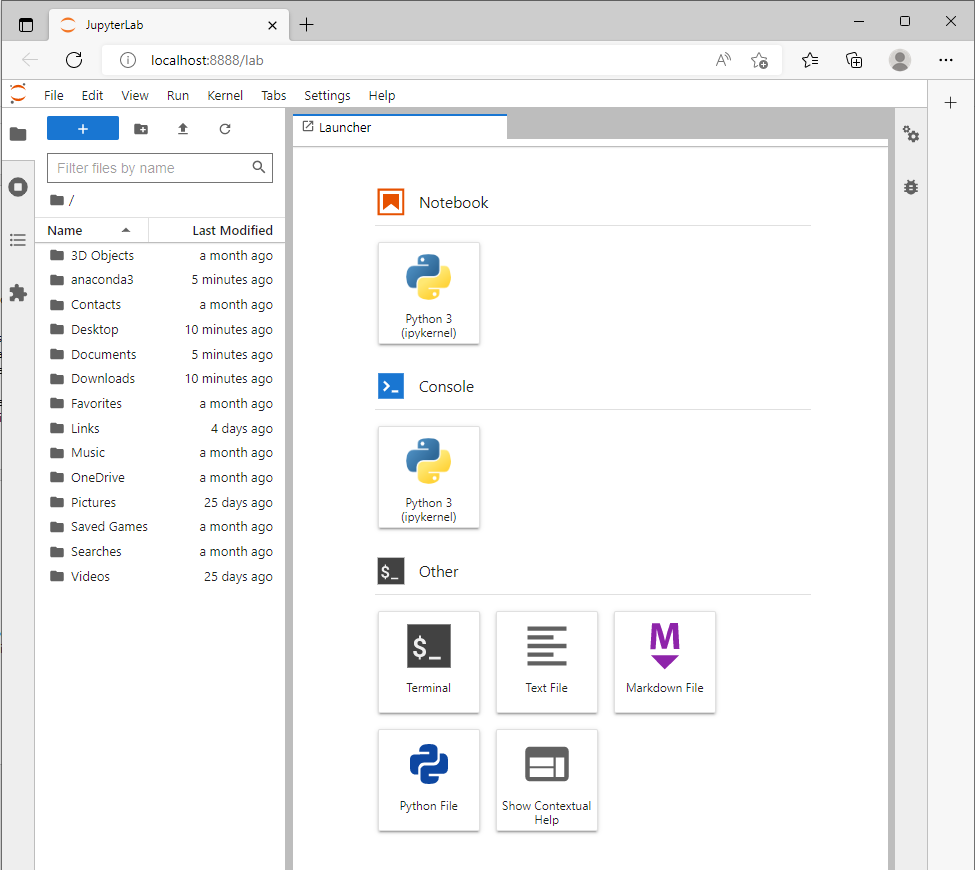975x870 pixels.
Task: Click the root folder breadcrumb icon
Action: tap(57, 200)
